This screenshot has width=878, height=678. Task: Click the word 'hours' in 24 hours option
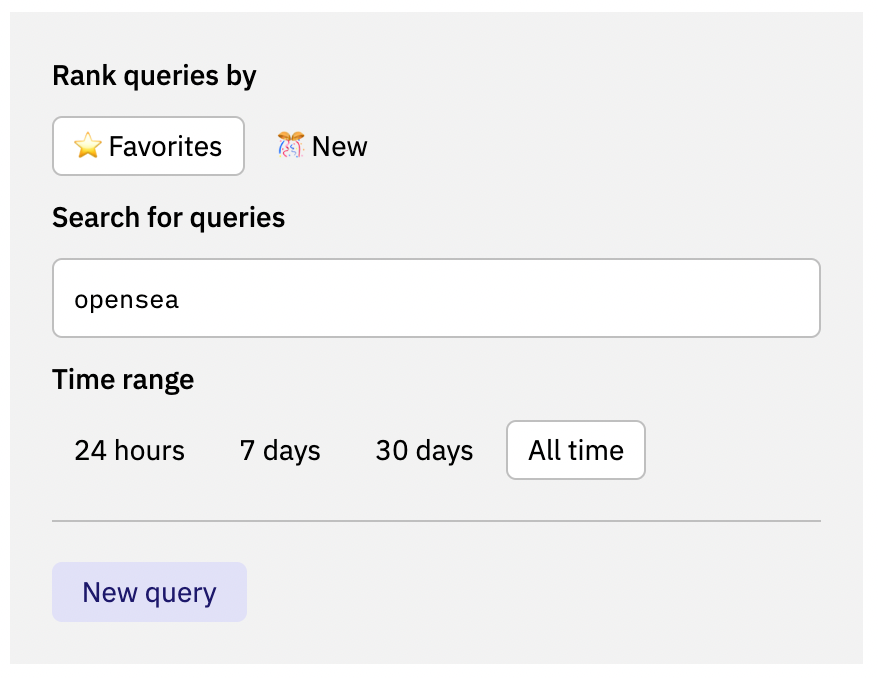point(150,451)
